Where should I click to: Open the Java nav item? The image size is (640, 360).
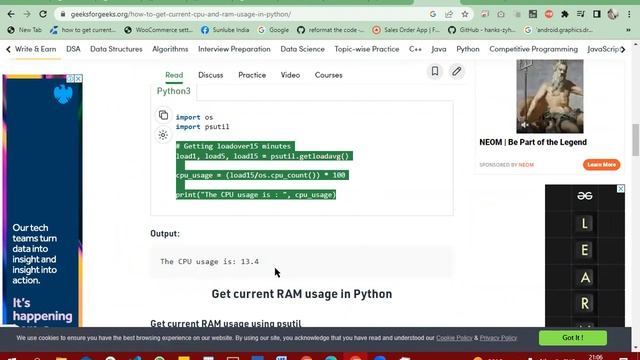click(439, 49)
